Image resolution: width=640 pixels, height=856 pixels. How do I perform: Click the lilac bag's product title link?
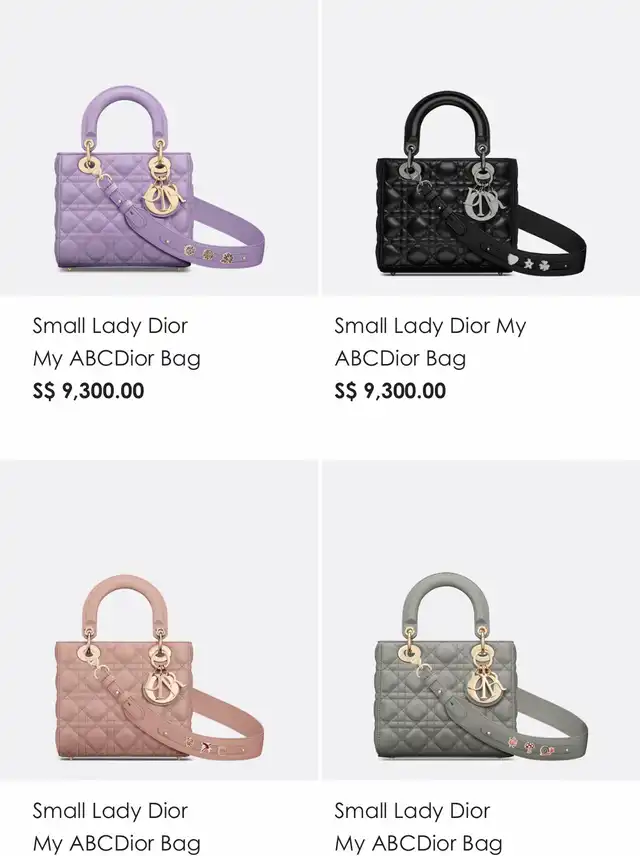coord(116,342)
